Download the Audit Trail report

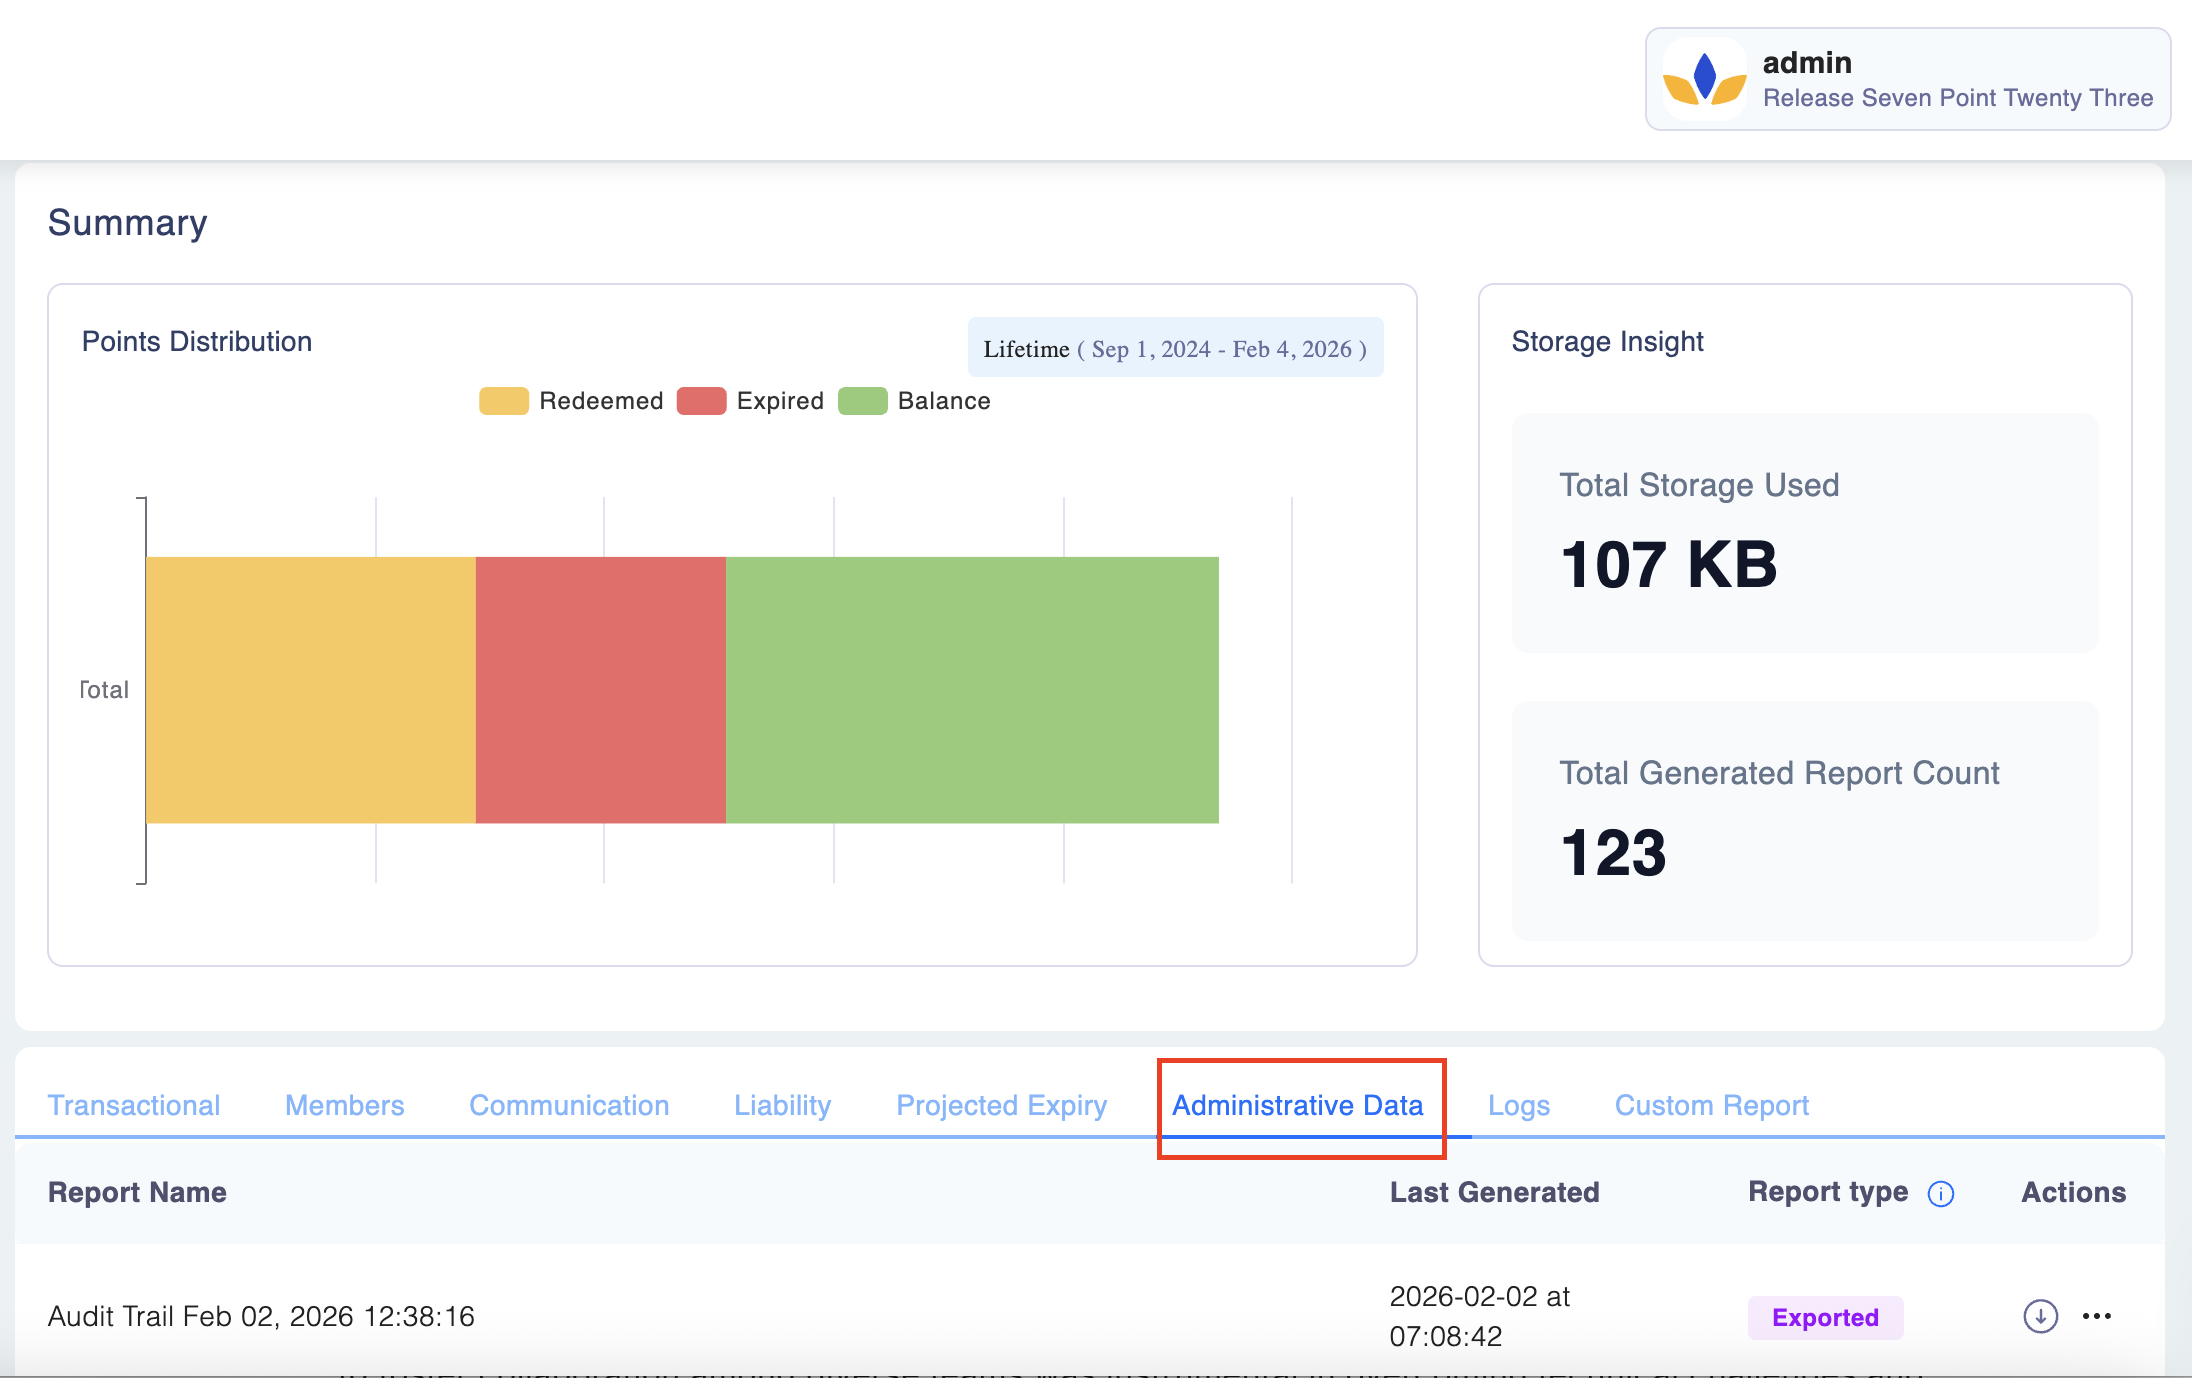(x=2040, y=1316)
